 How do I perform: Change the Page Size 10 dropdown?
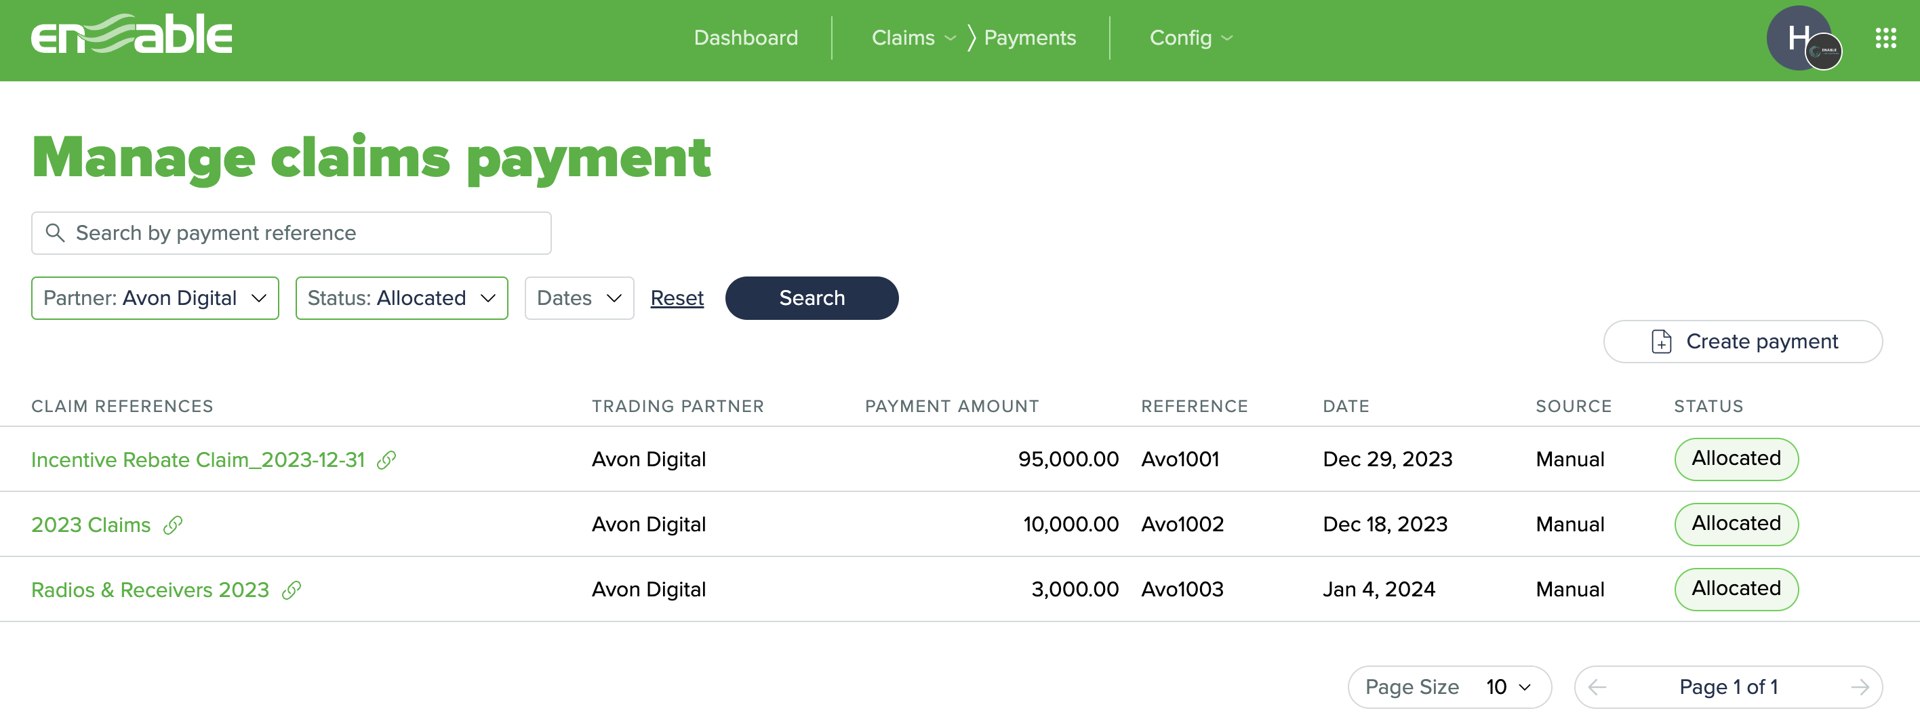1449,687
